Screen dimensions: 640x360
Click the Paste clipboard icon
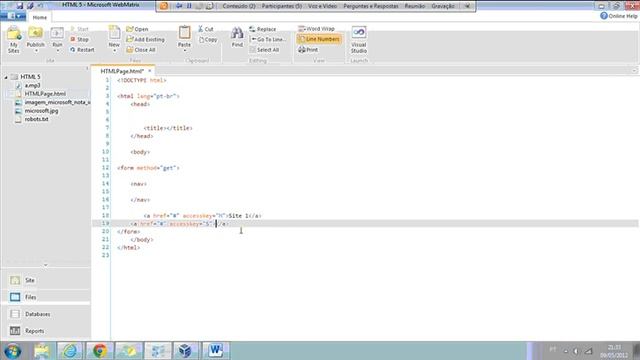[x=184, y=33]
